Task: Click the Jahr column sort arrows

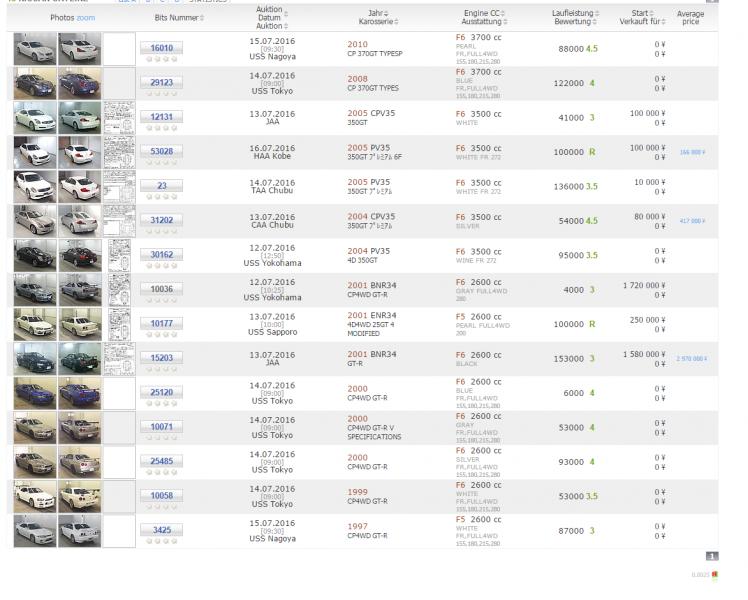Action: click(389, 13)
